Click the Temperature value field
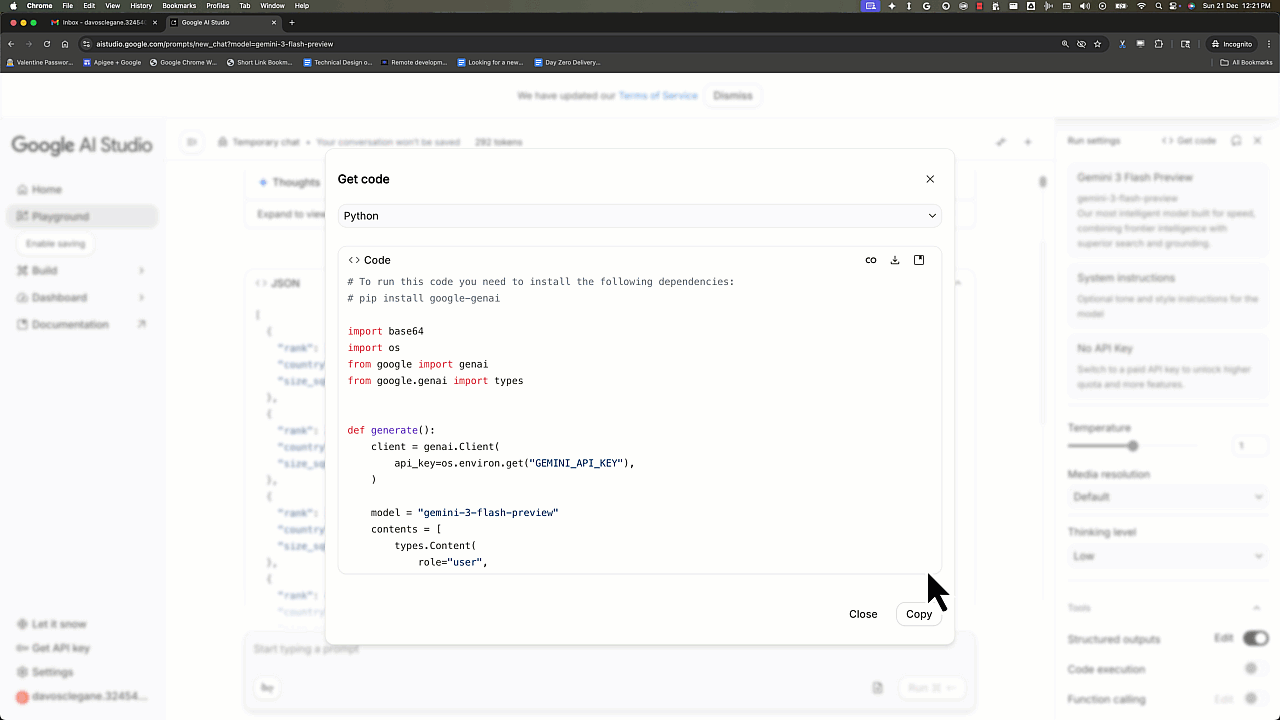1280x720 pixels. pos(1250,446)
